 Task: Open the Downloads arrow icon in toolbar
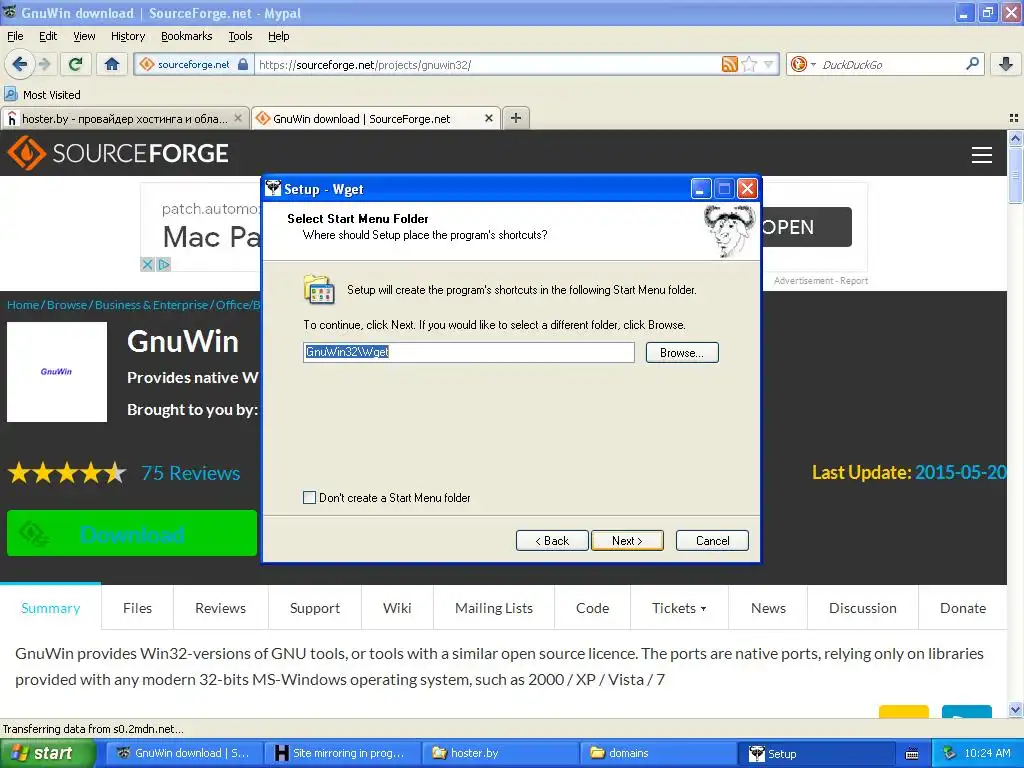pyautogui.click(x=1006, y=64)
